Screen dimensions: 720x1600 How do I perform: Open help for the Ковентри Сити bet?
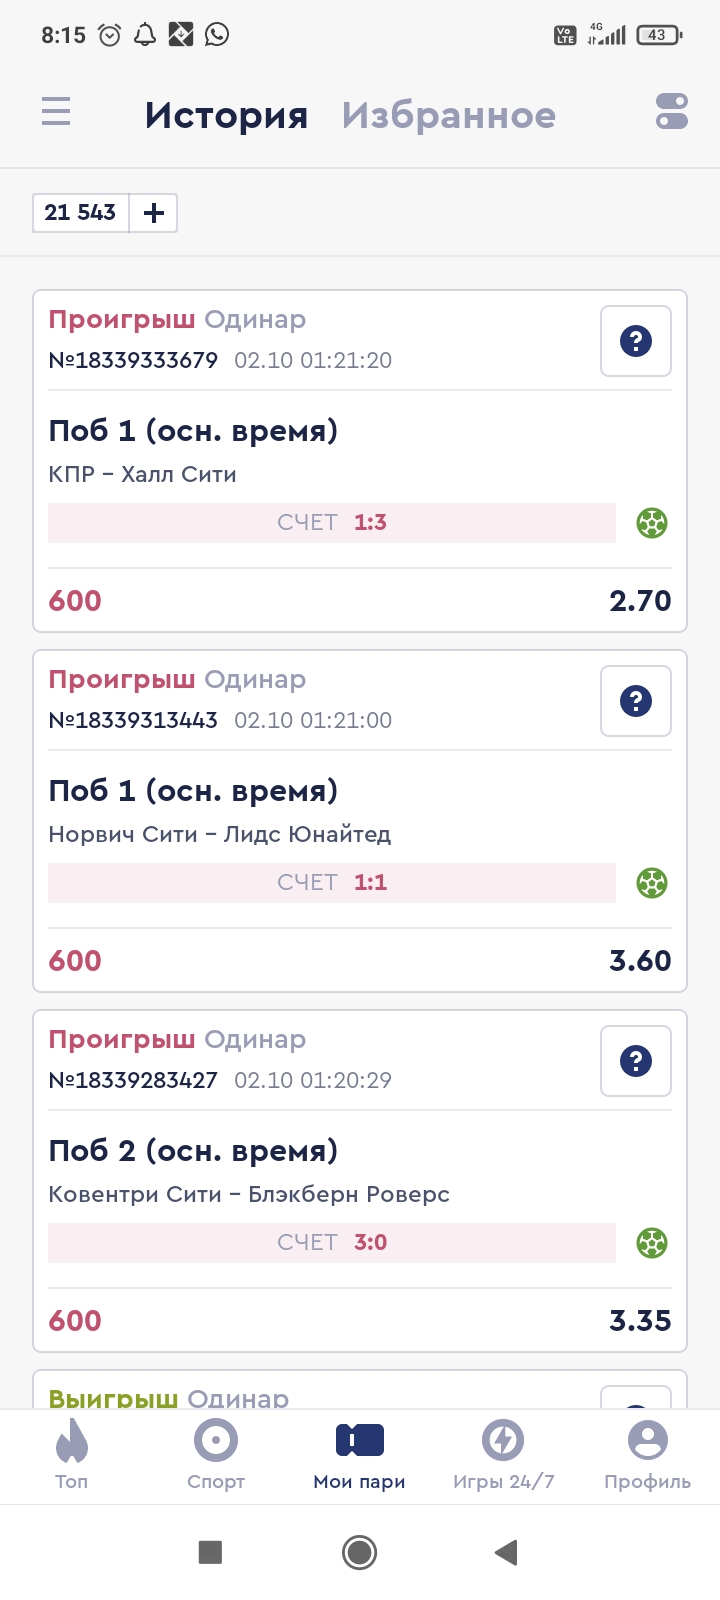pyautogui.click(x=635, y=1062)
